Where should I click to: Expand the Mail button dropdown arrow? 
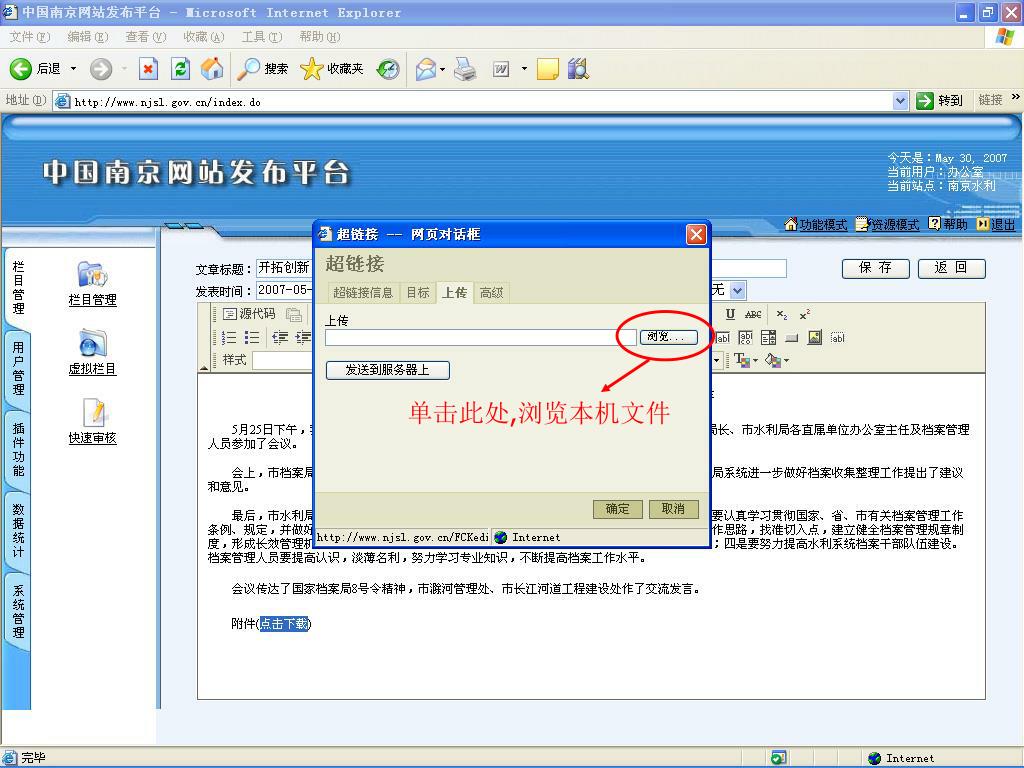tap(443, 69)
